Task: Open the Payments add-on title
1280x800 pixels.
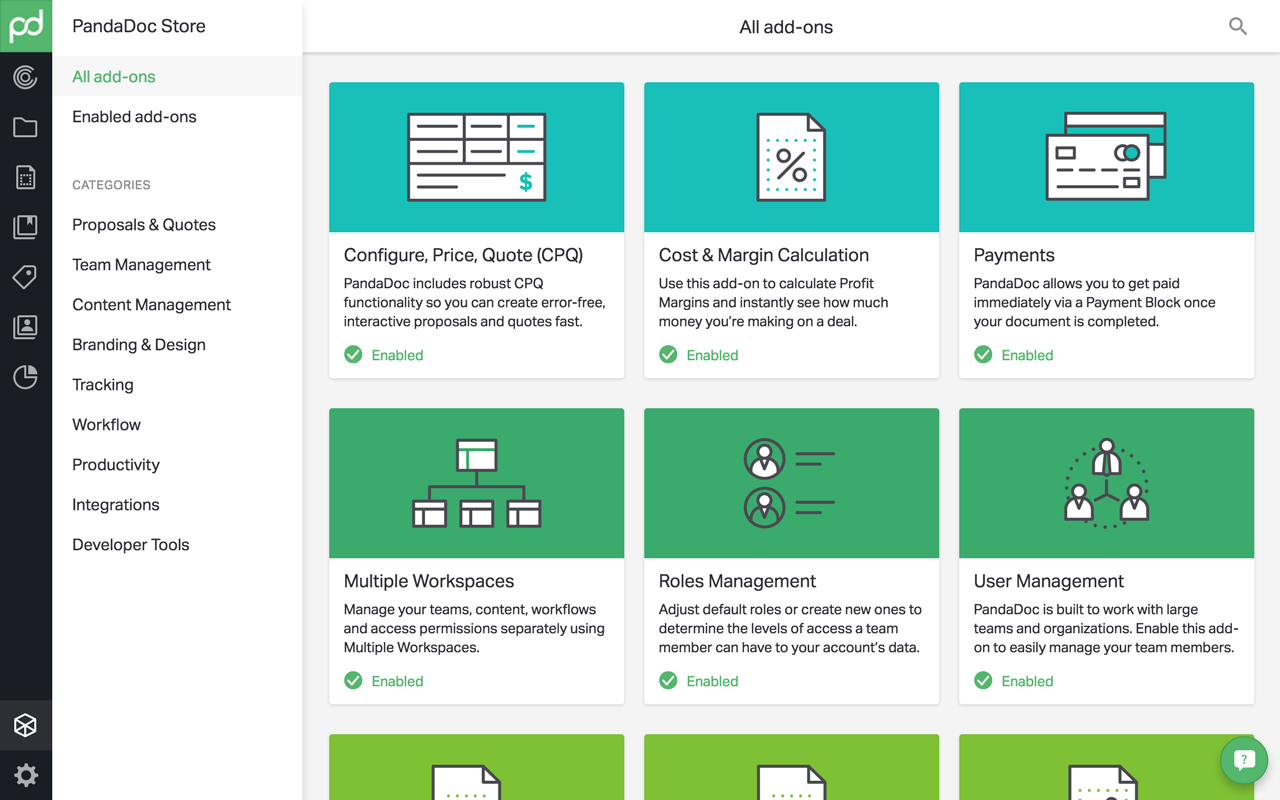Action: pyautogui.click(x=1014, y=255)
